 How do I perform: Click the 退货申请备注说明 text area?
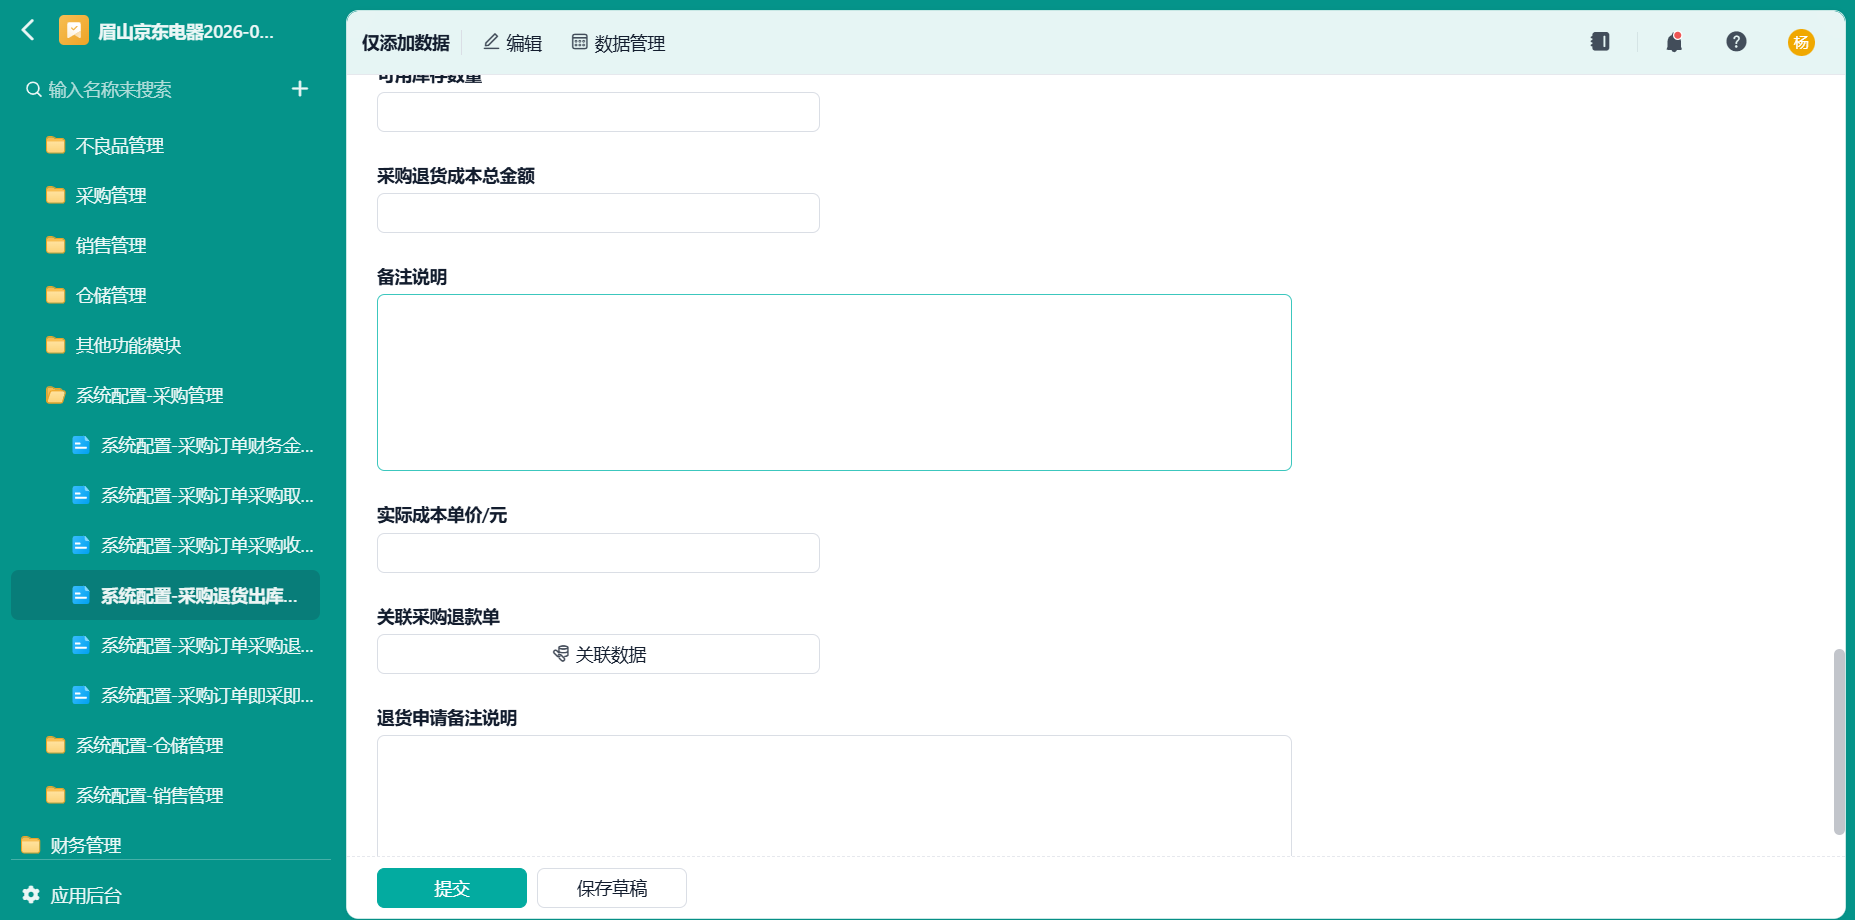pos(834,796)
